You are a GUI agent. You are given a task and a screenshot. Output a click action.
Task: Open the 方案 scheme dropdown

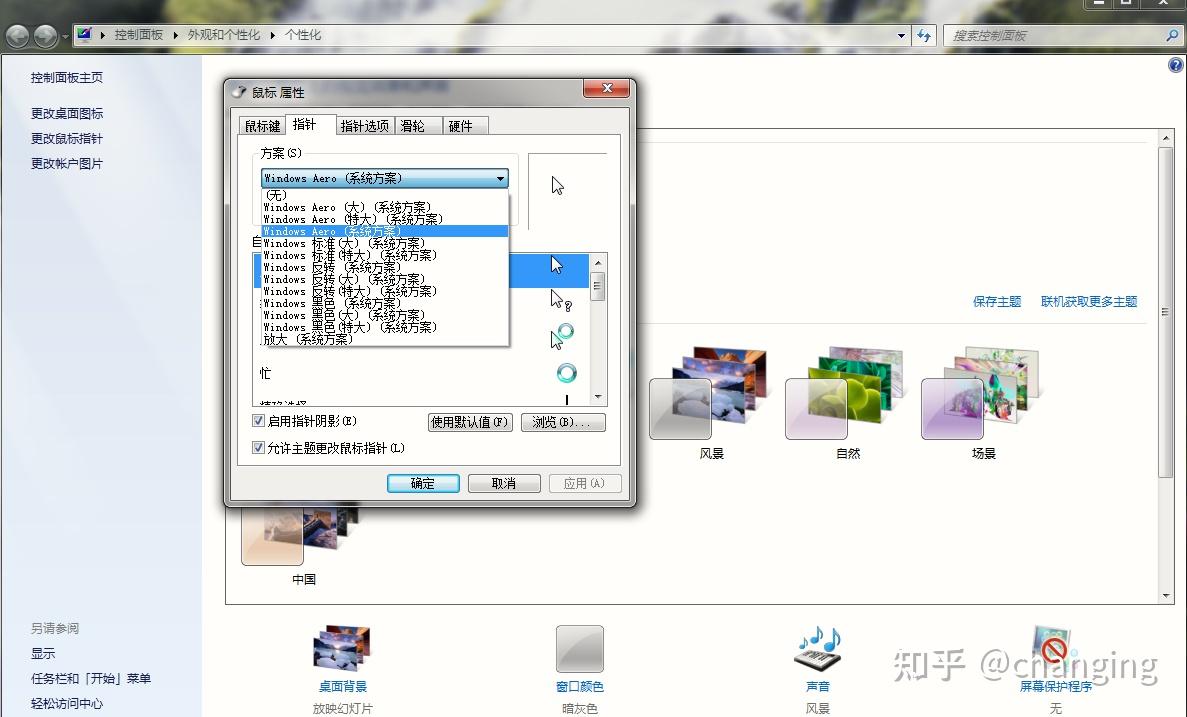pos(501,178)
